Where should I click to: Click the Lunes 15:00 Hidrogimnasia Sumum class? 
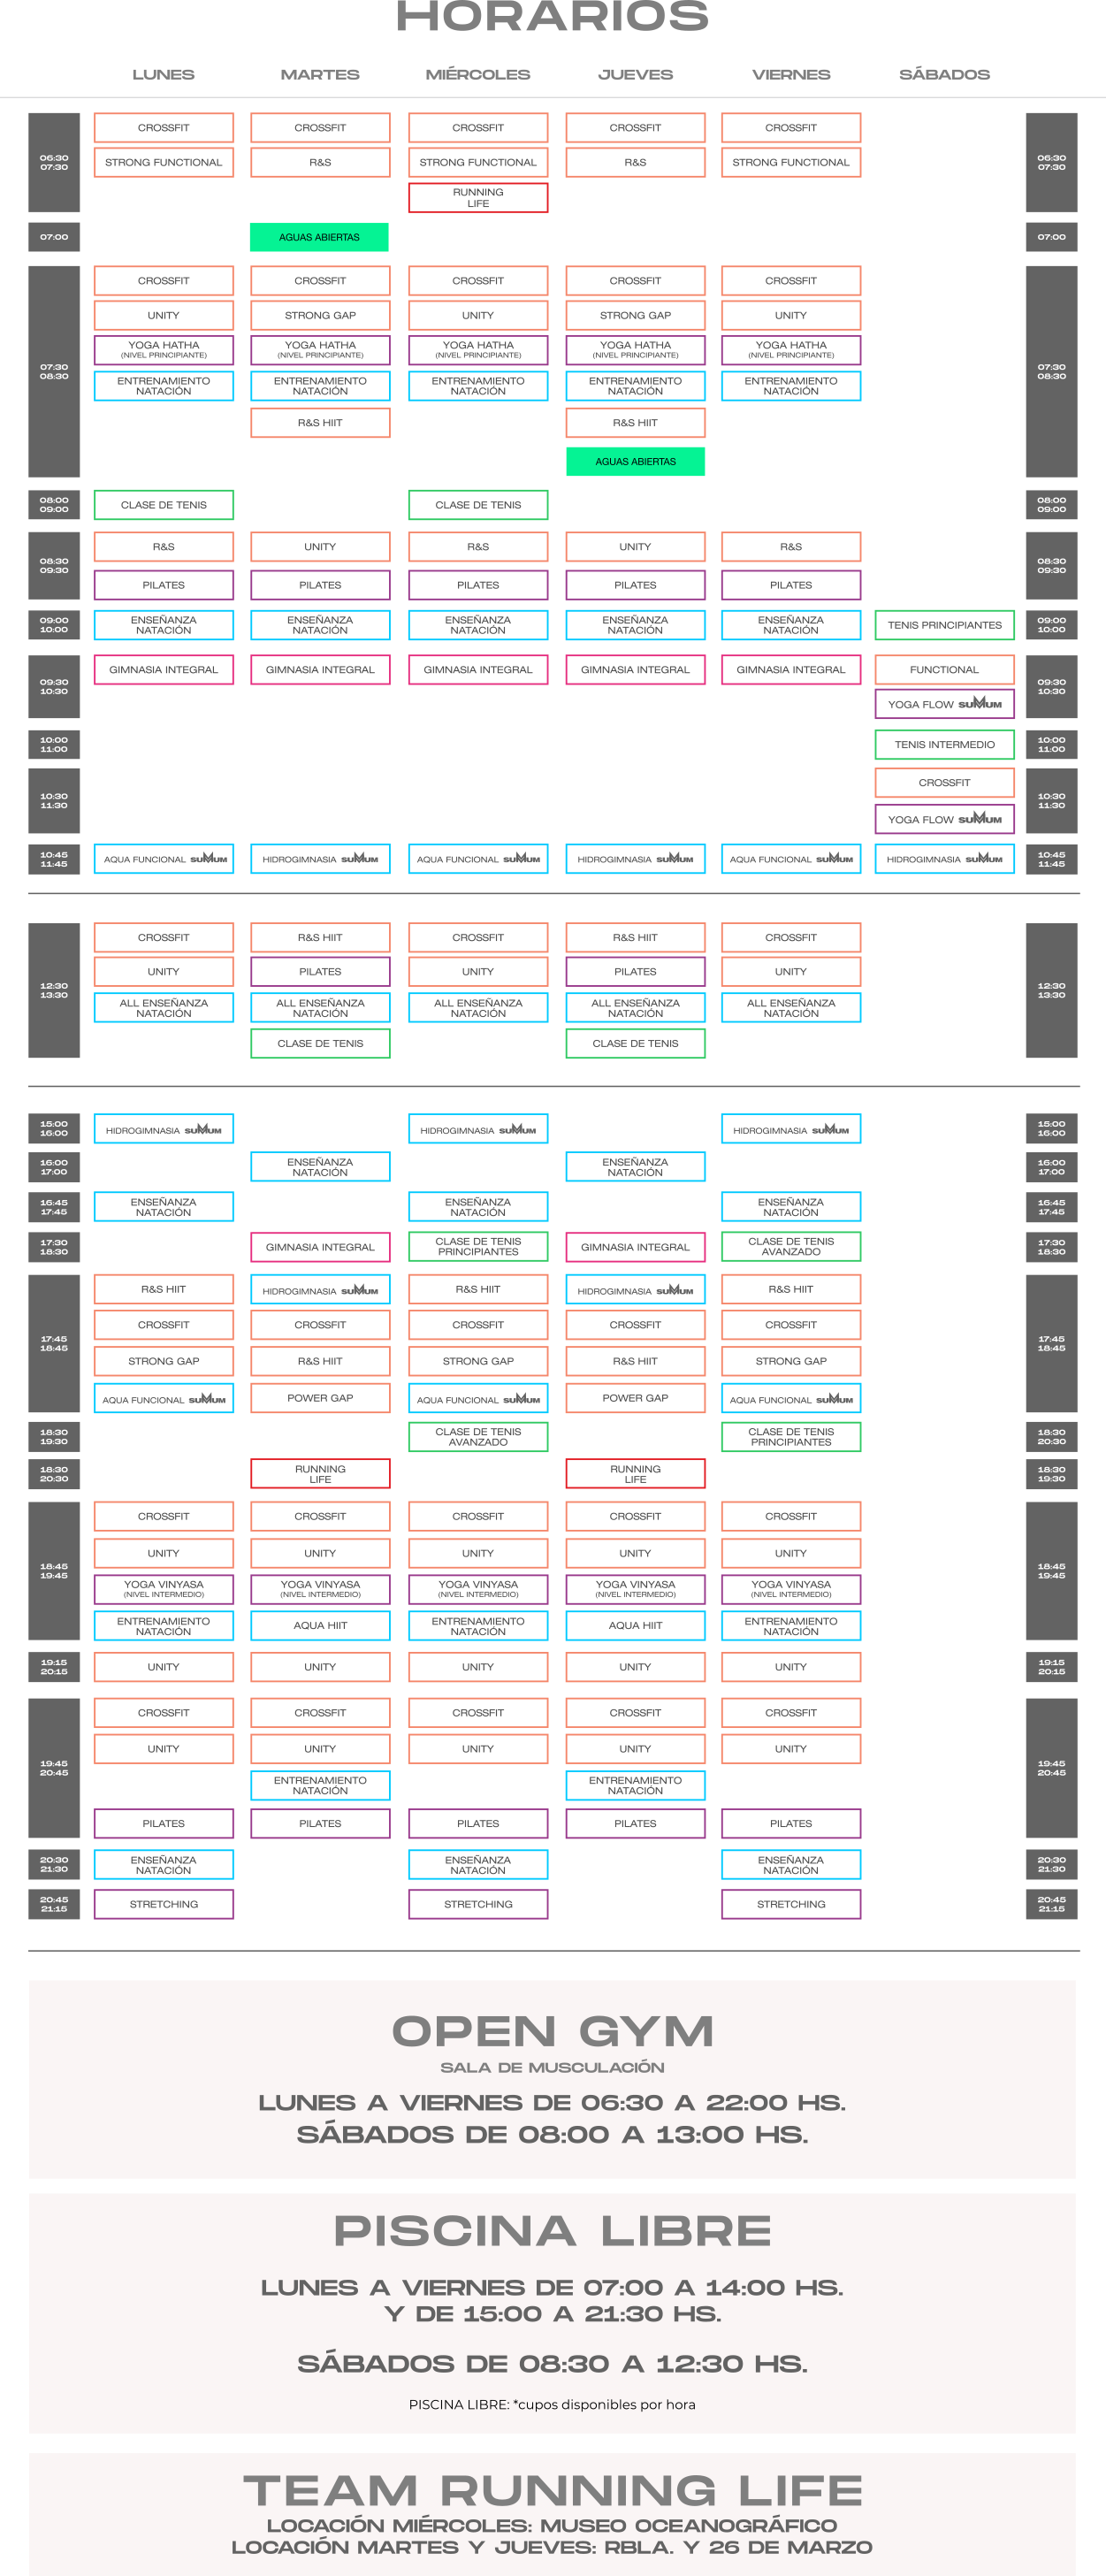tap(163, 1129)
